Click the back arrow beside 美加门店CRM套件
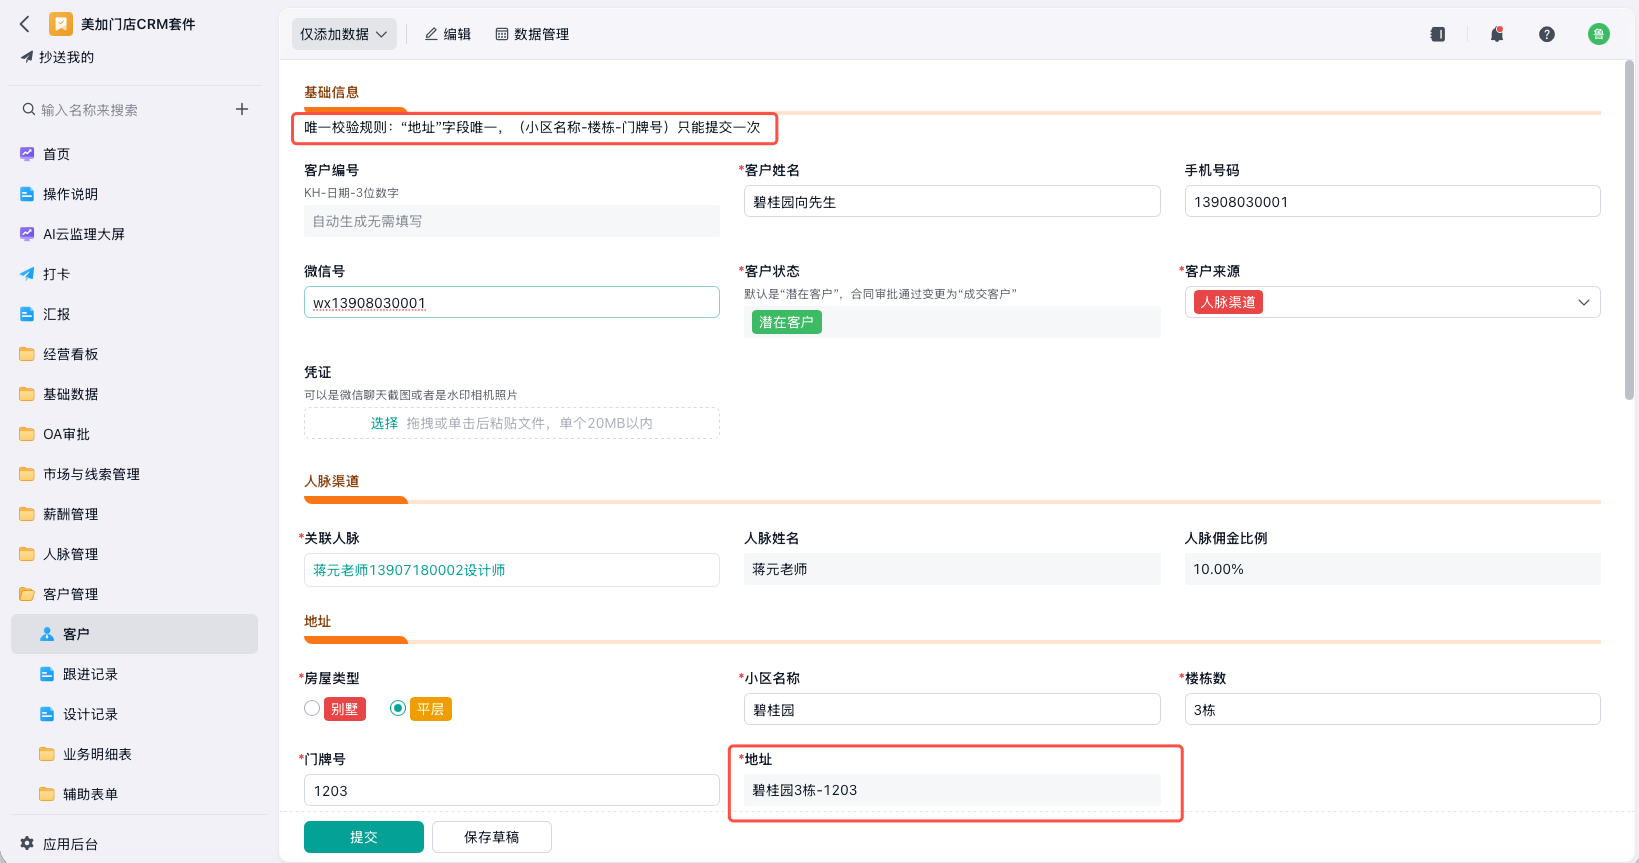This screenshot has height=863, width=1639. [25, 24]
